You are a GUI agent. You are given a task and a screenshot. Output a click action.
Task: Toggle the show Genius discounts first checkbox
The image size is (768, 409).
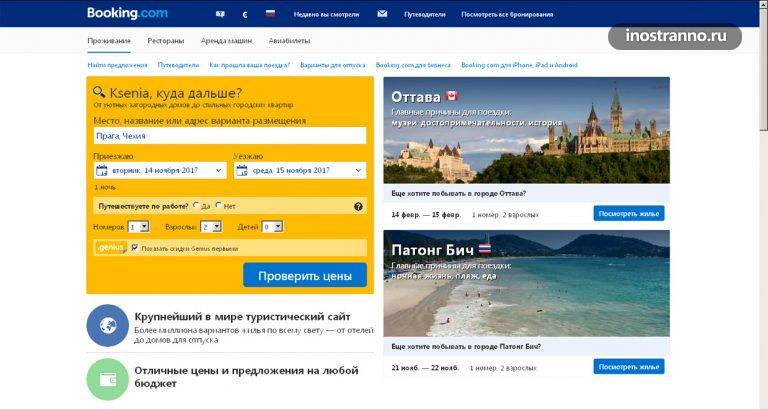[x=135, y=247]
